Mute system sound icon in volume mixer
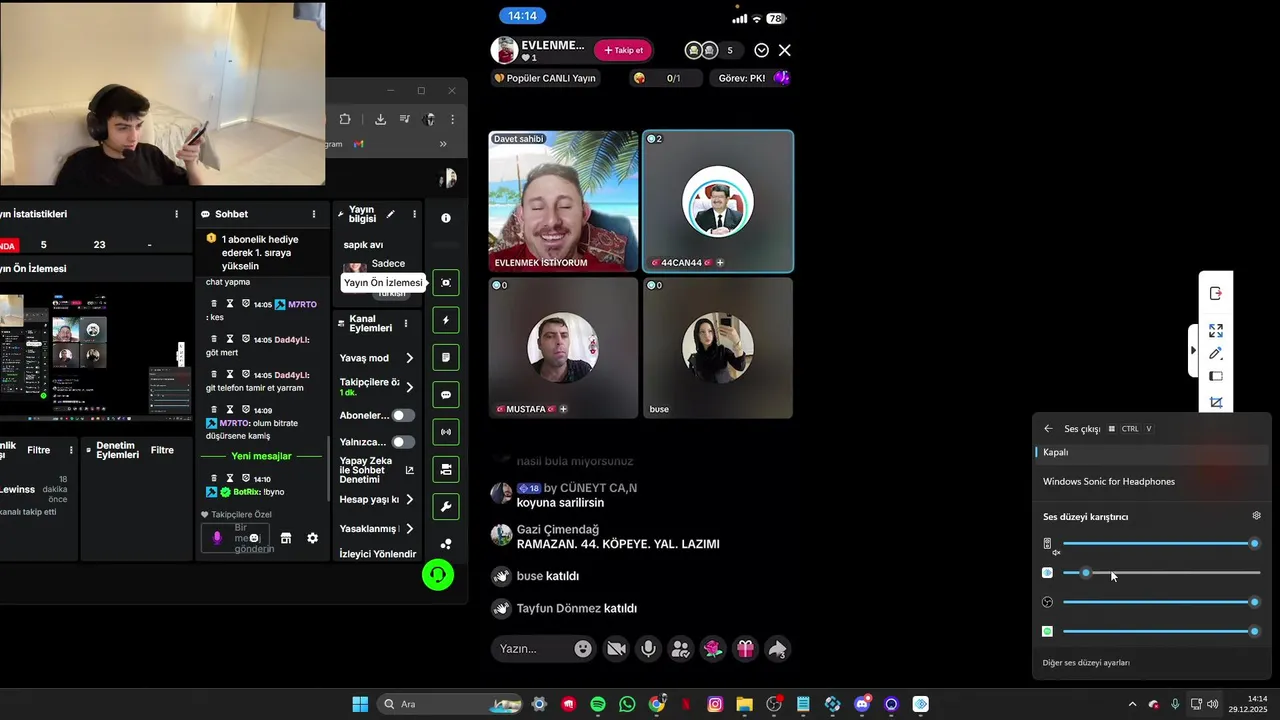Screen dimensions: 1280x720 [1049, 545]
